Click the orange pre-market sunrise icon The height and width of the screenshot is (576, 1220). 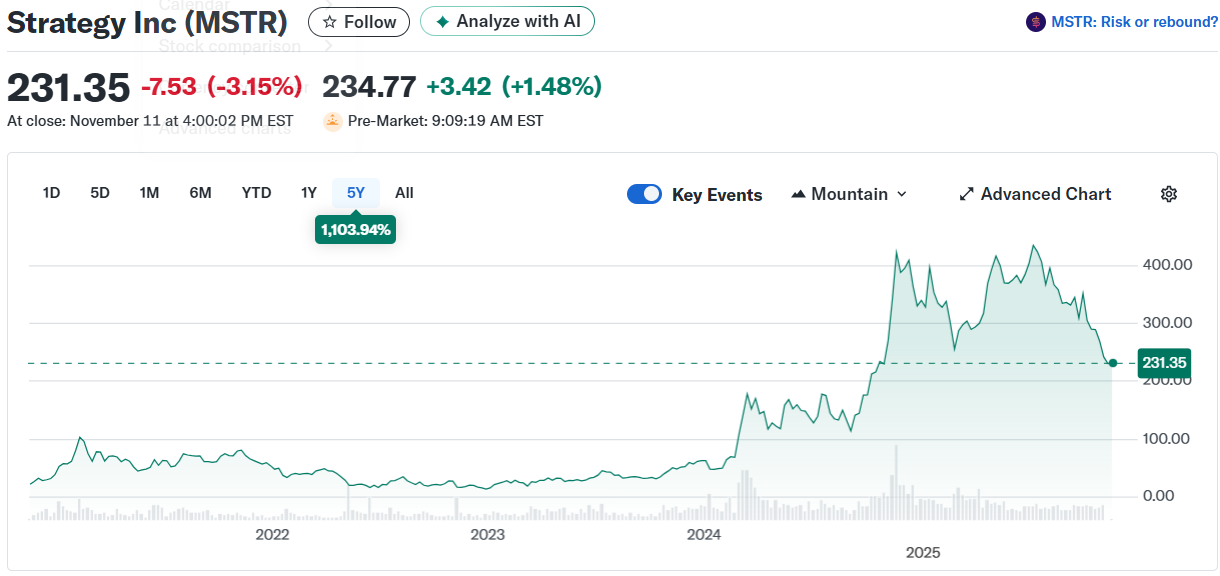click(332, 121)
